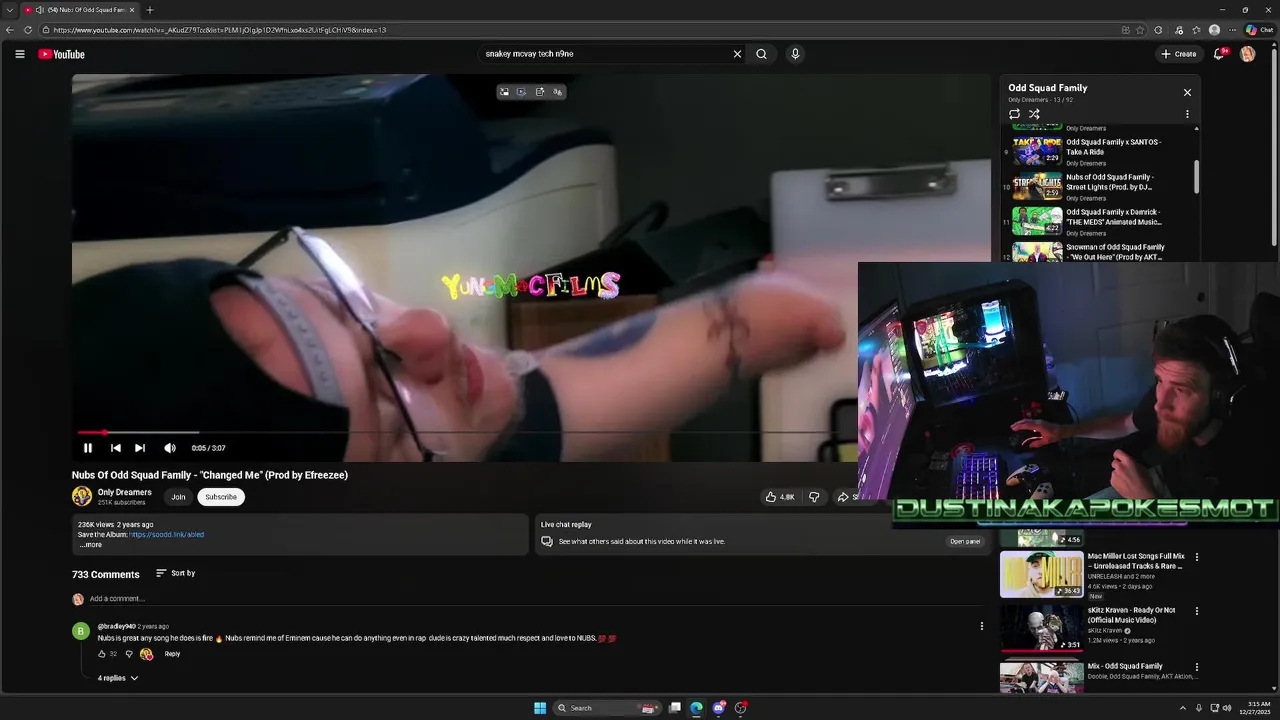Open the tab actions chevron menu
This screenshot has width=1280, height=720.
click(x=9, y=10)
